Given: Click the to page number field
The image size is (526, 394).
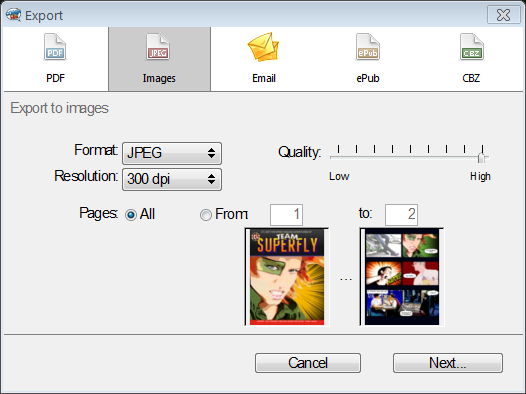Looking at the screenshot, I should coord(401,215).
